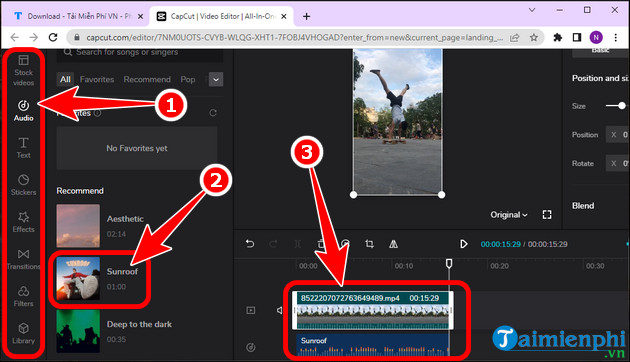Image resolution: width=630 pixels, height=362 pixels.
Task: Click the timeline playhead marker
Action: [449, 264]
